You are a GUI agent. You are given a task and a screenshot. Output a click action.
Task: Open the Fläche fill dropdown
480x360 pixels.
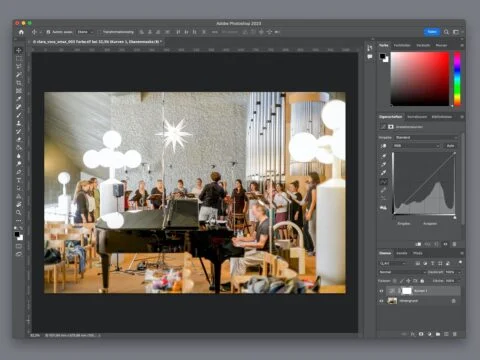click(459, 281)
